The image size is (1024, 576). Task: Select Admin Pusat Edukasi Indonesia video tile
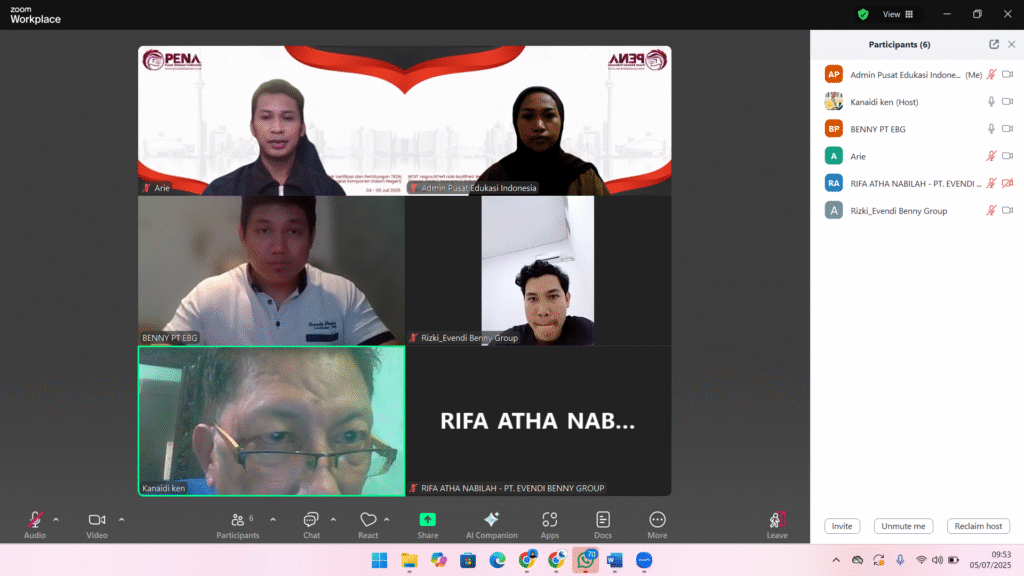538,121
